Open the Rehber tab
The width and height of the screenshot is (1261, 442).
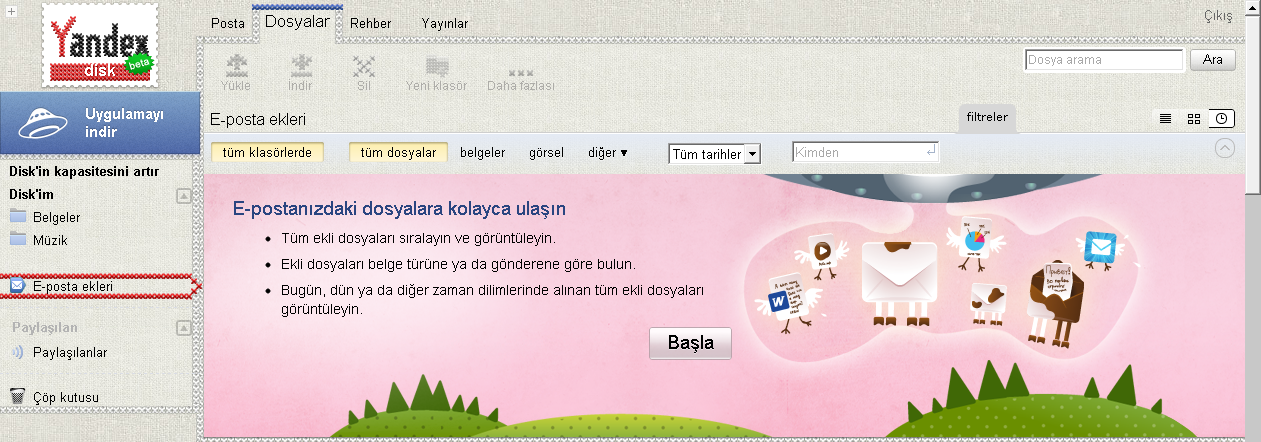click(371, 23)
